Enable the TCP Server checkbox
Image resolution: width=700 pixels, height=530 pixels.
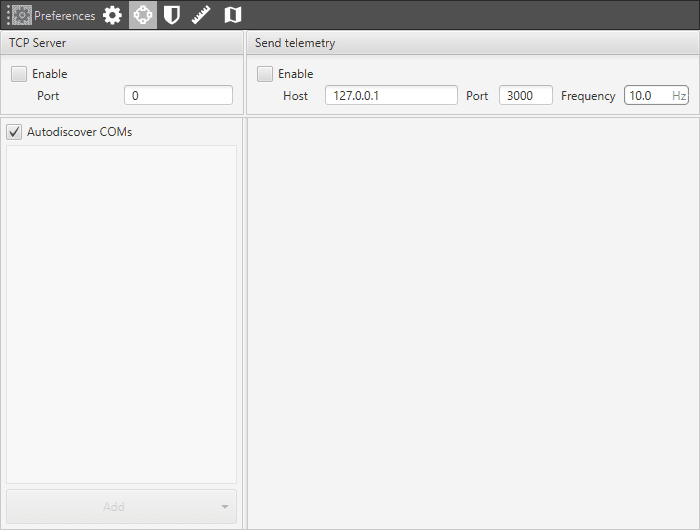(x=19, y=74)
